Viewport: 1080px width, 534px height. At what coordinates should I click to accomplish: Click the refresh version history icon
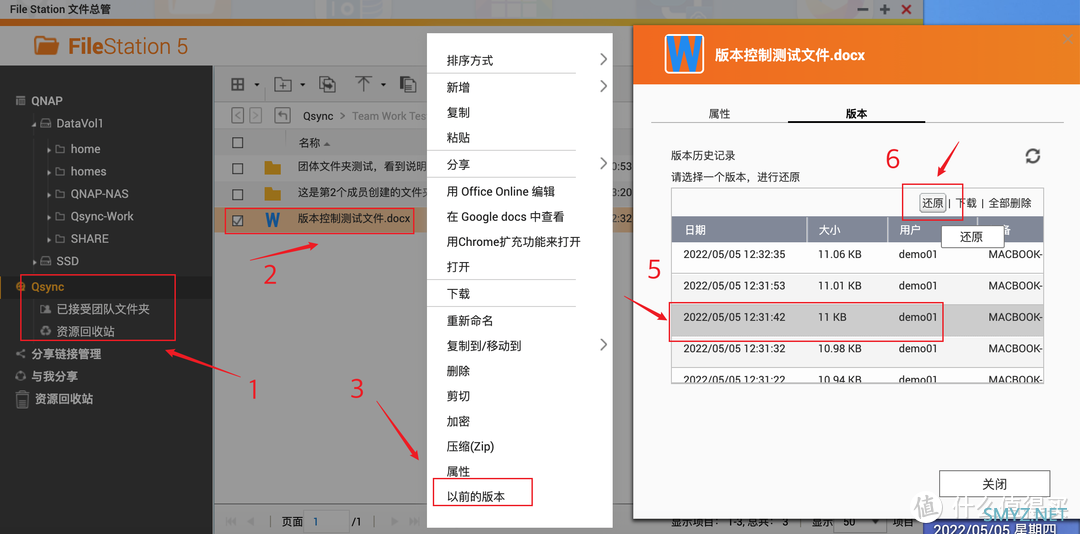(1032, 156)
